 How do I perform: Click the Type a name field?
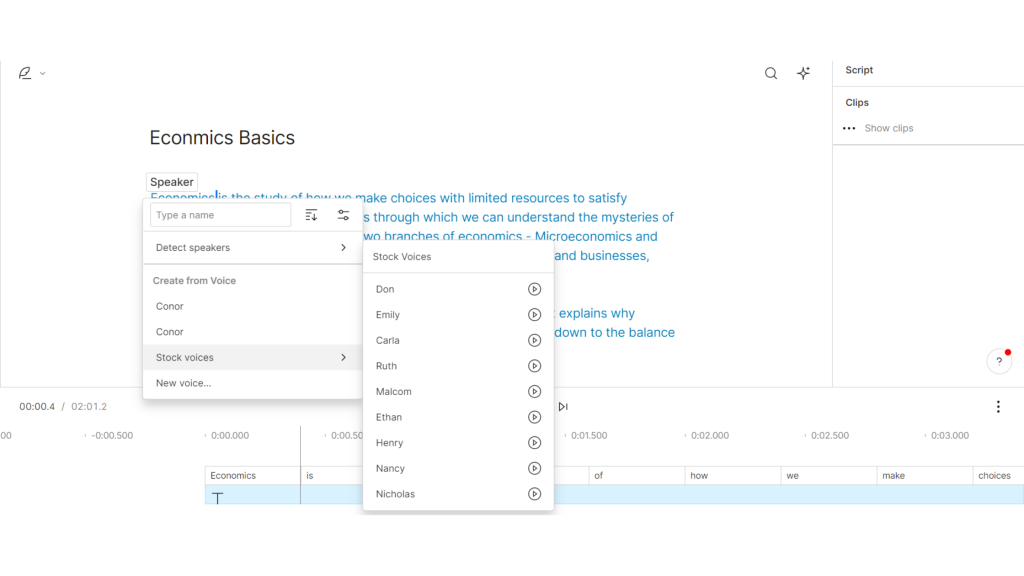[220, 215]
